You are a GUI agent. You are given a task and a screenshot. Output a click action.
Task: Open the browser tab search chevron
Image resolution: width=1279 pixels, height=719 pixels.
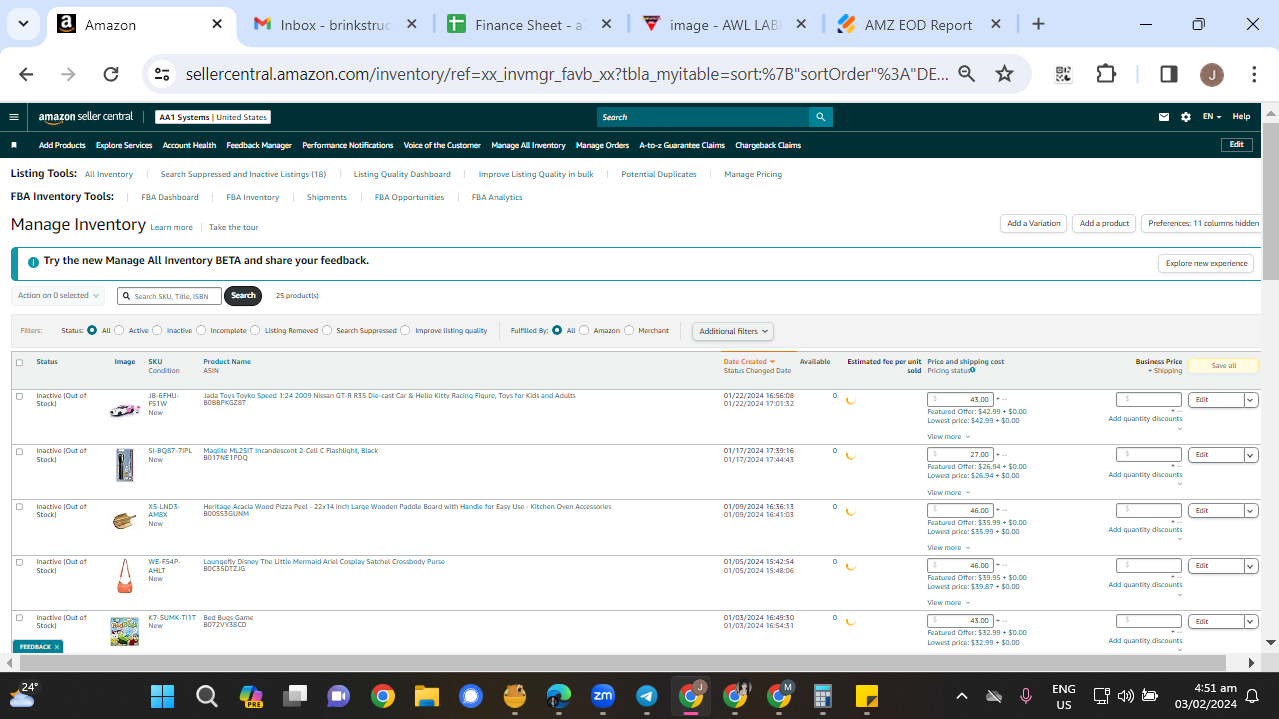[23, 24]
